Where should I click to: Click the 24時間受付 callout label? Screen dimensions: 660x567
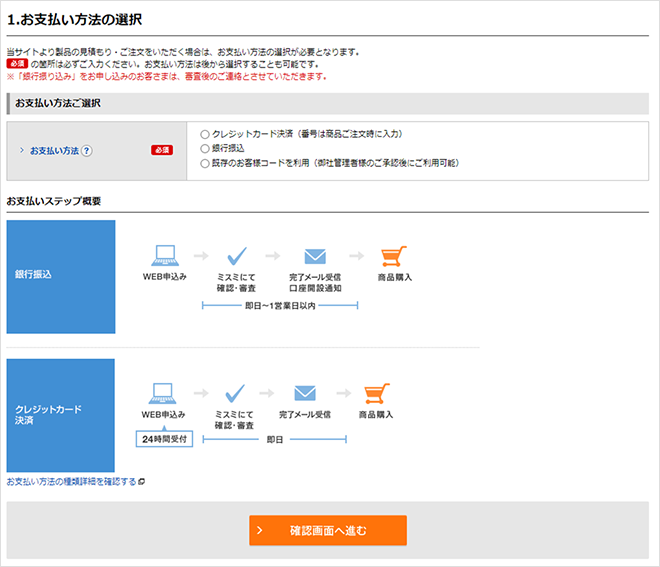point(164,438)
